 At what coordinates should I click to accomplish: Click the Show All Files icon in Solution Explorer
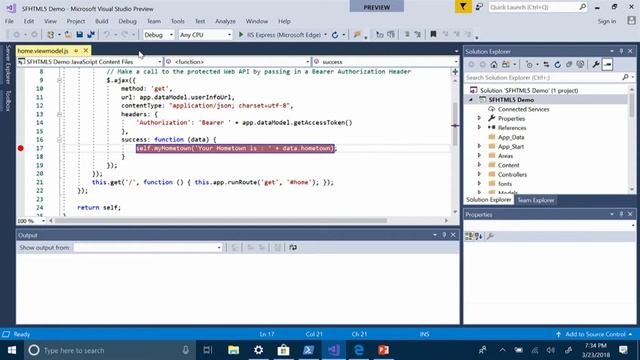(x=580, y=64)
